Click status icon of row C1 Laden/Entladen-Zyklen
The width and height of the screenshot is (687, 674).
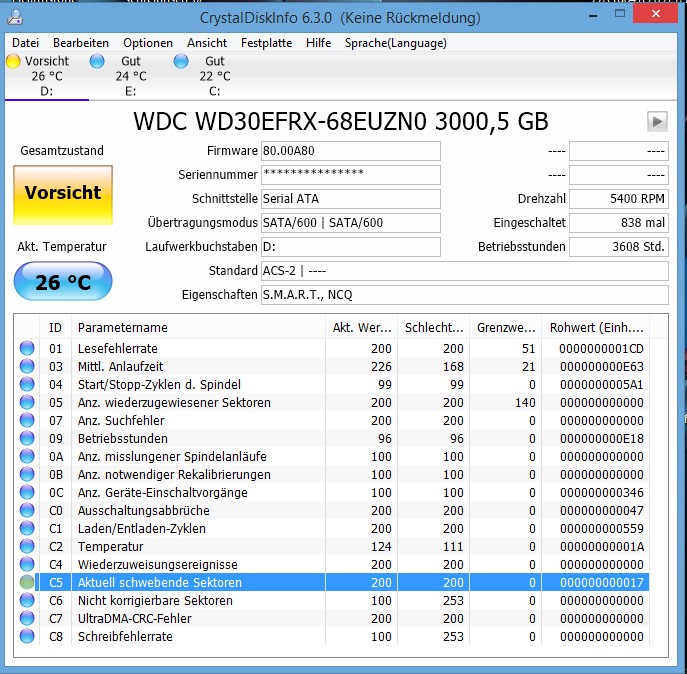[27, 528]
